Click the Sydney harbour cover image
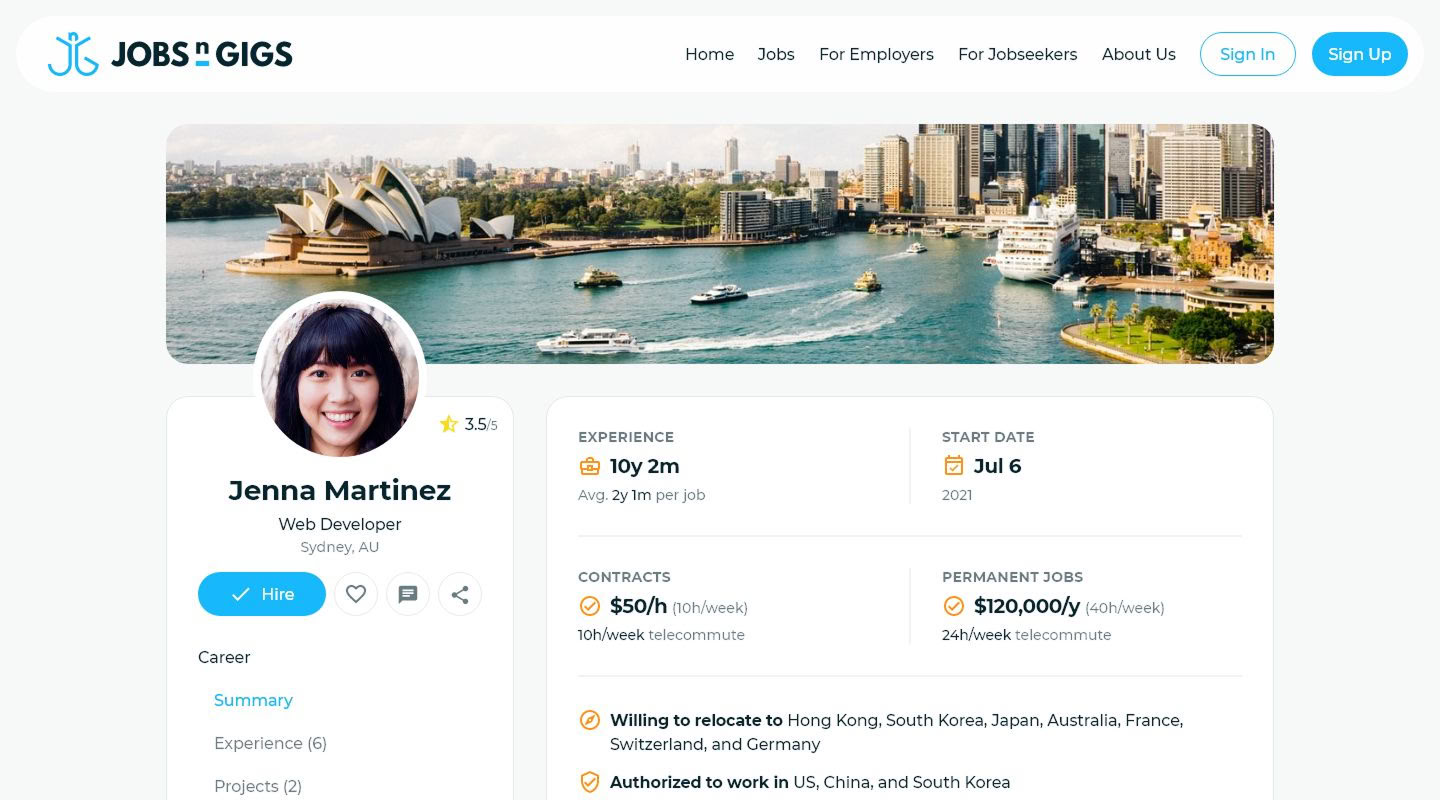1440x800 pixels. [x=720, y=244]
